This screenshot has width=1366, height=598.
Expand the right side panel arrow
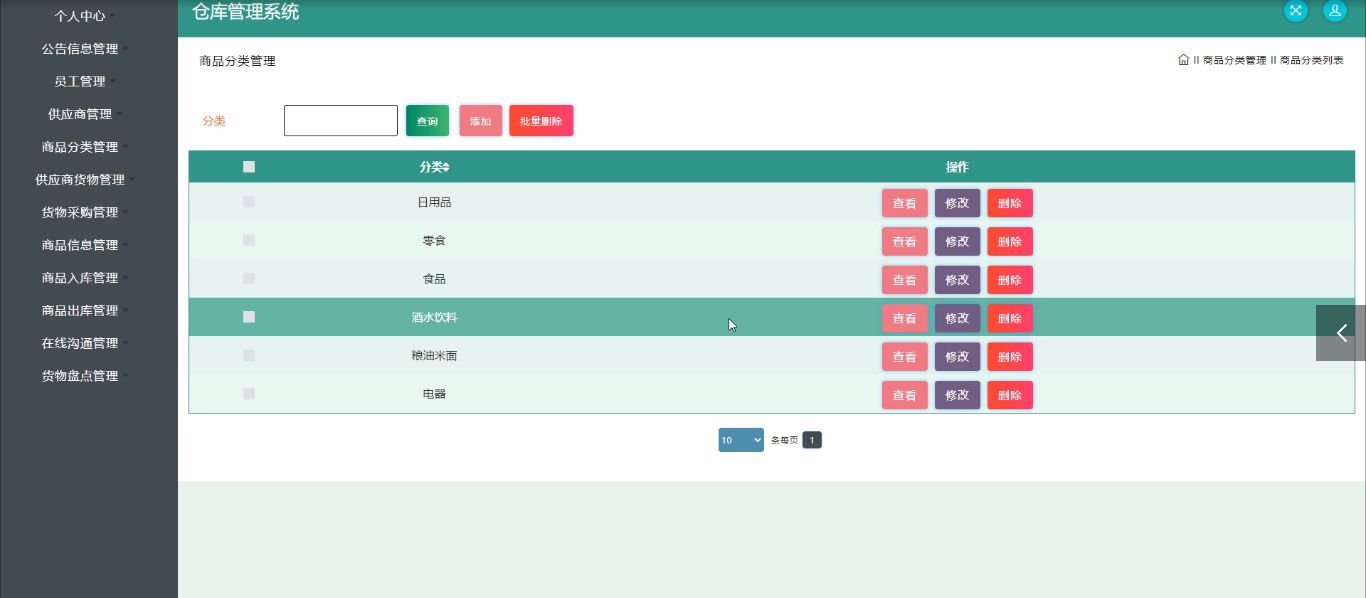point(1341,333)
